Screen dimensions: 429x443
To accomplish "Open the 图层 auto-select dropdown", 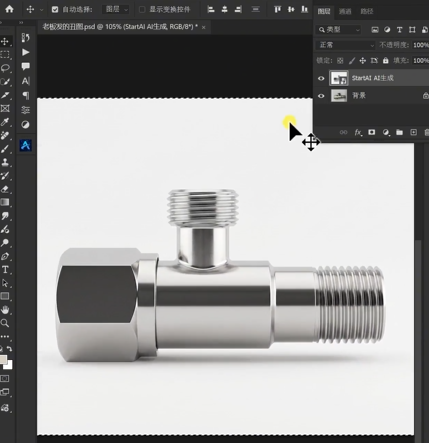I will pyautogui.click(x=116, y=9).
